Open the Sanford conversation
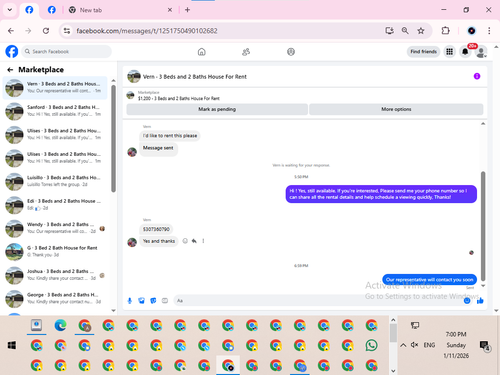Image resolution: width=500 pixels, height=375 pixels. pyautogui.click(x=55, y=111)
